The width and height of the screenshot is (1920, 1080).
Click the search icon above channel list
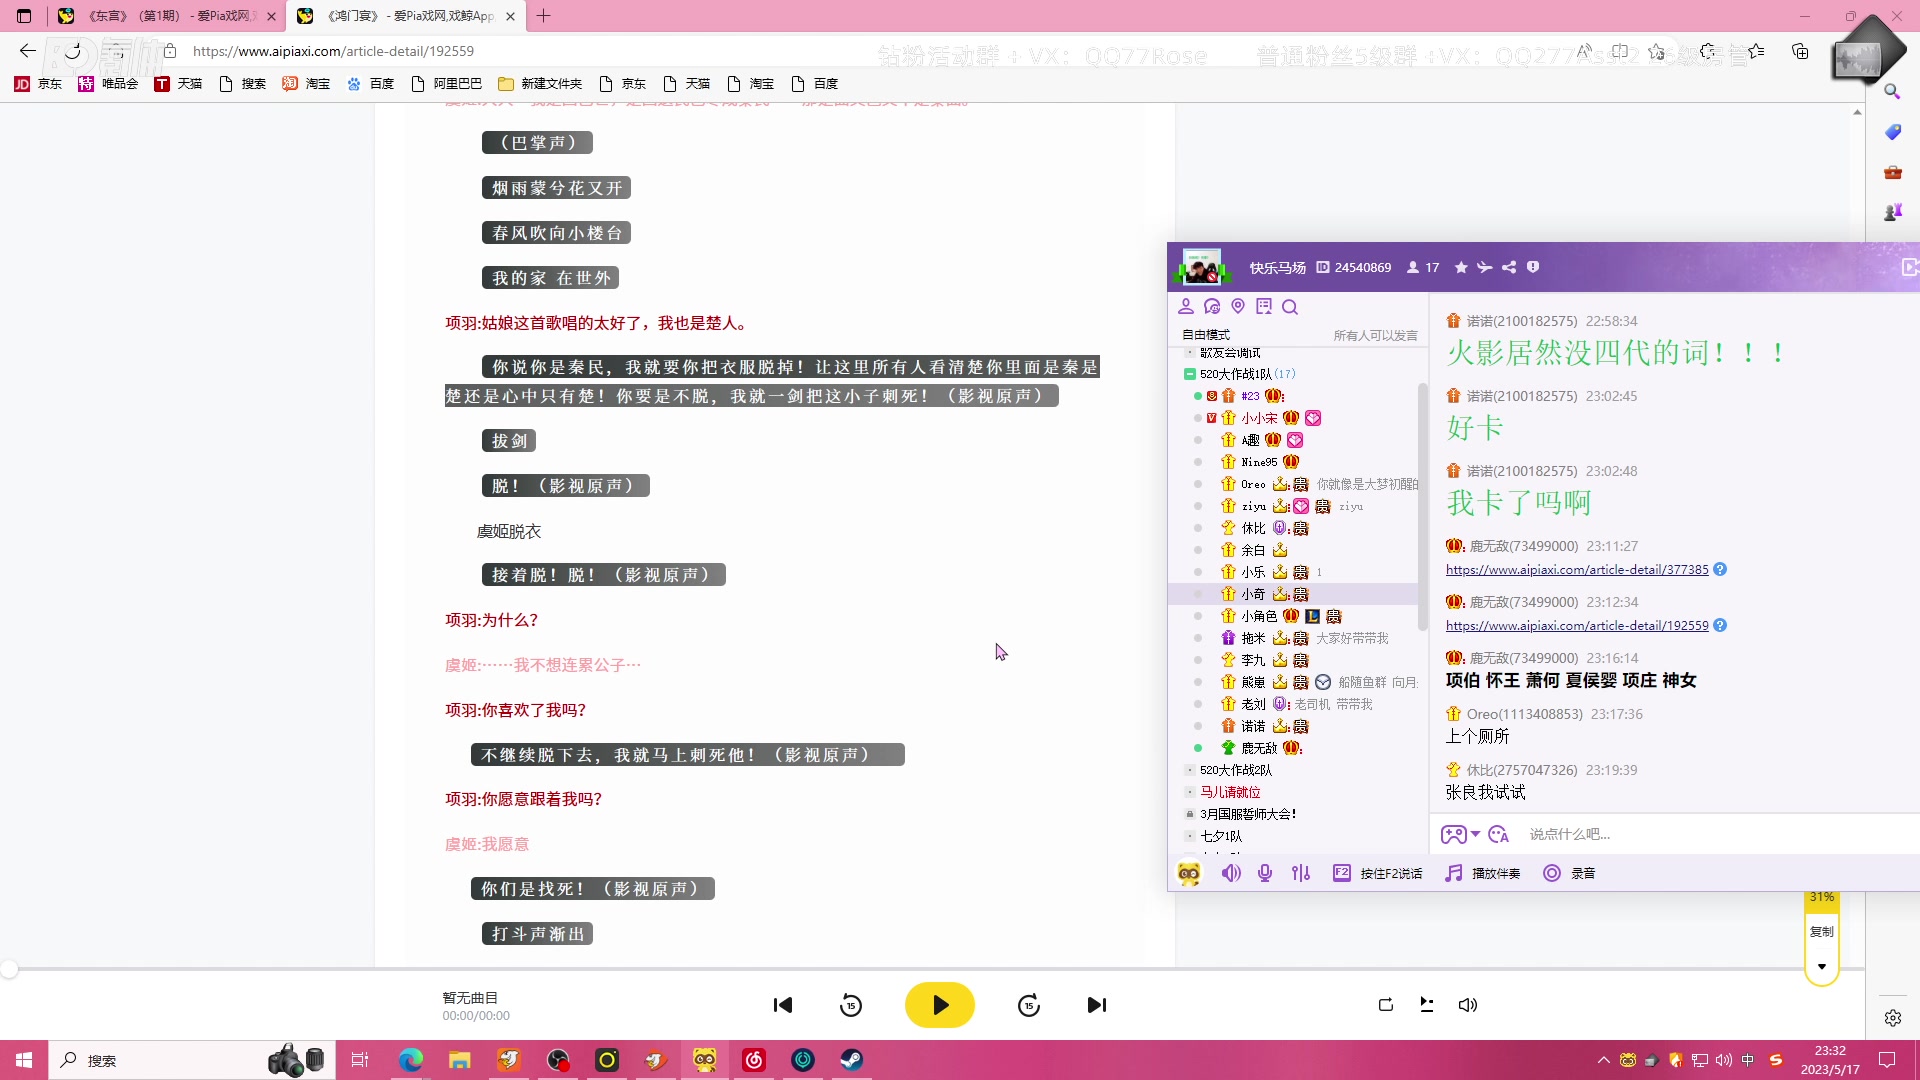1290,307
